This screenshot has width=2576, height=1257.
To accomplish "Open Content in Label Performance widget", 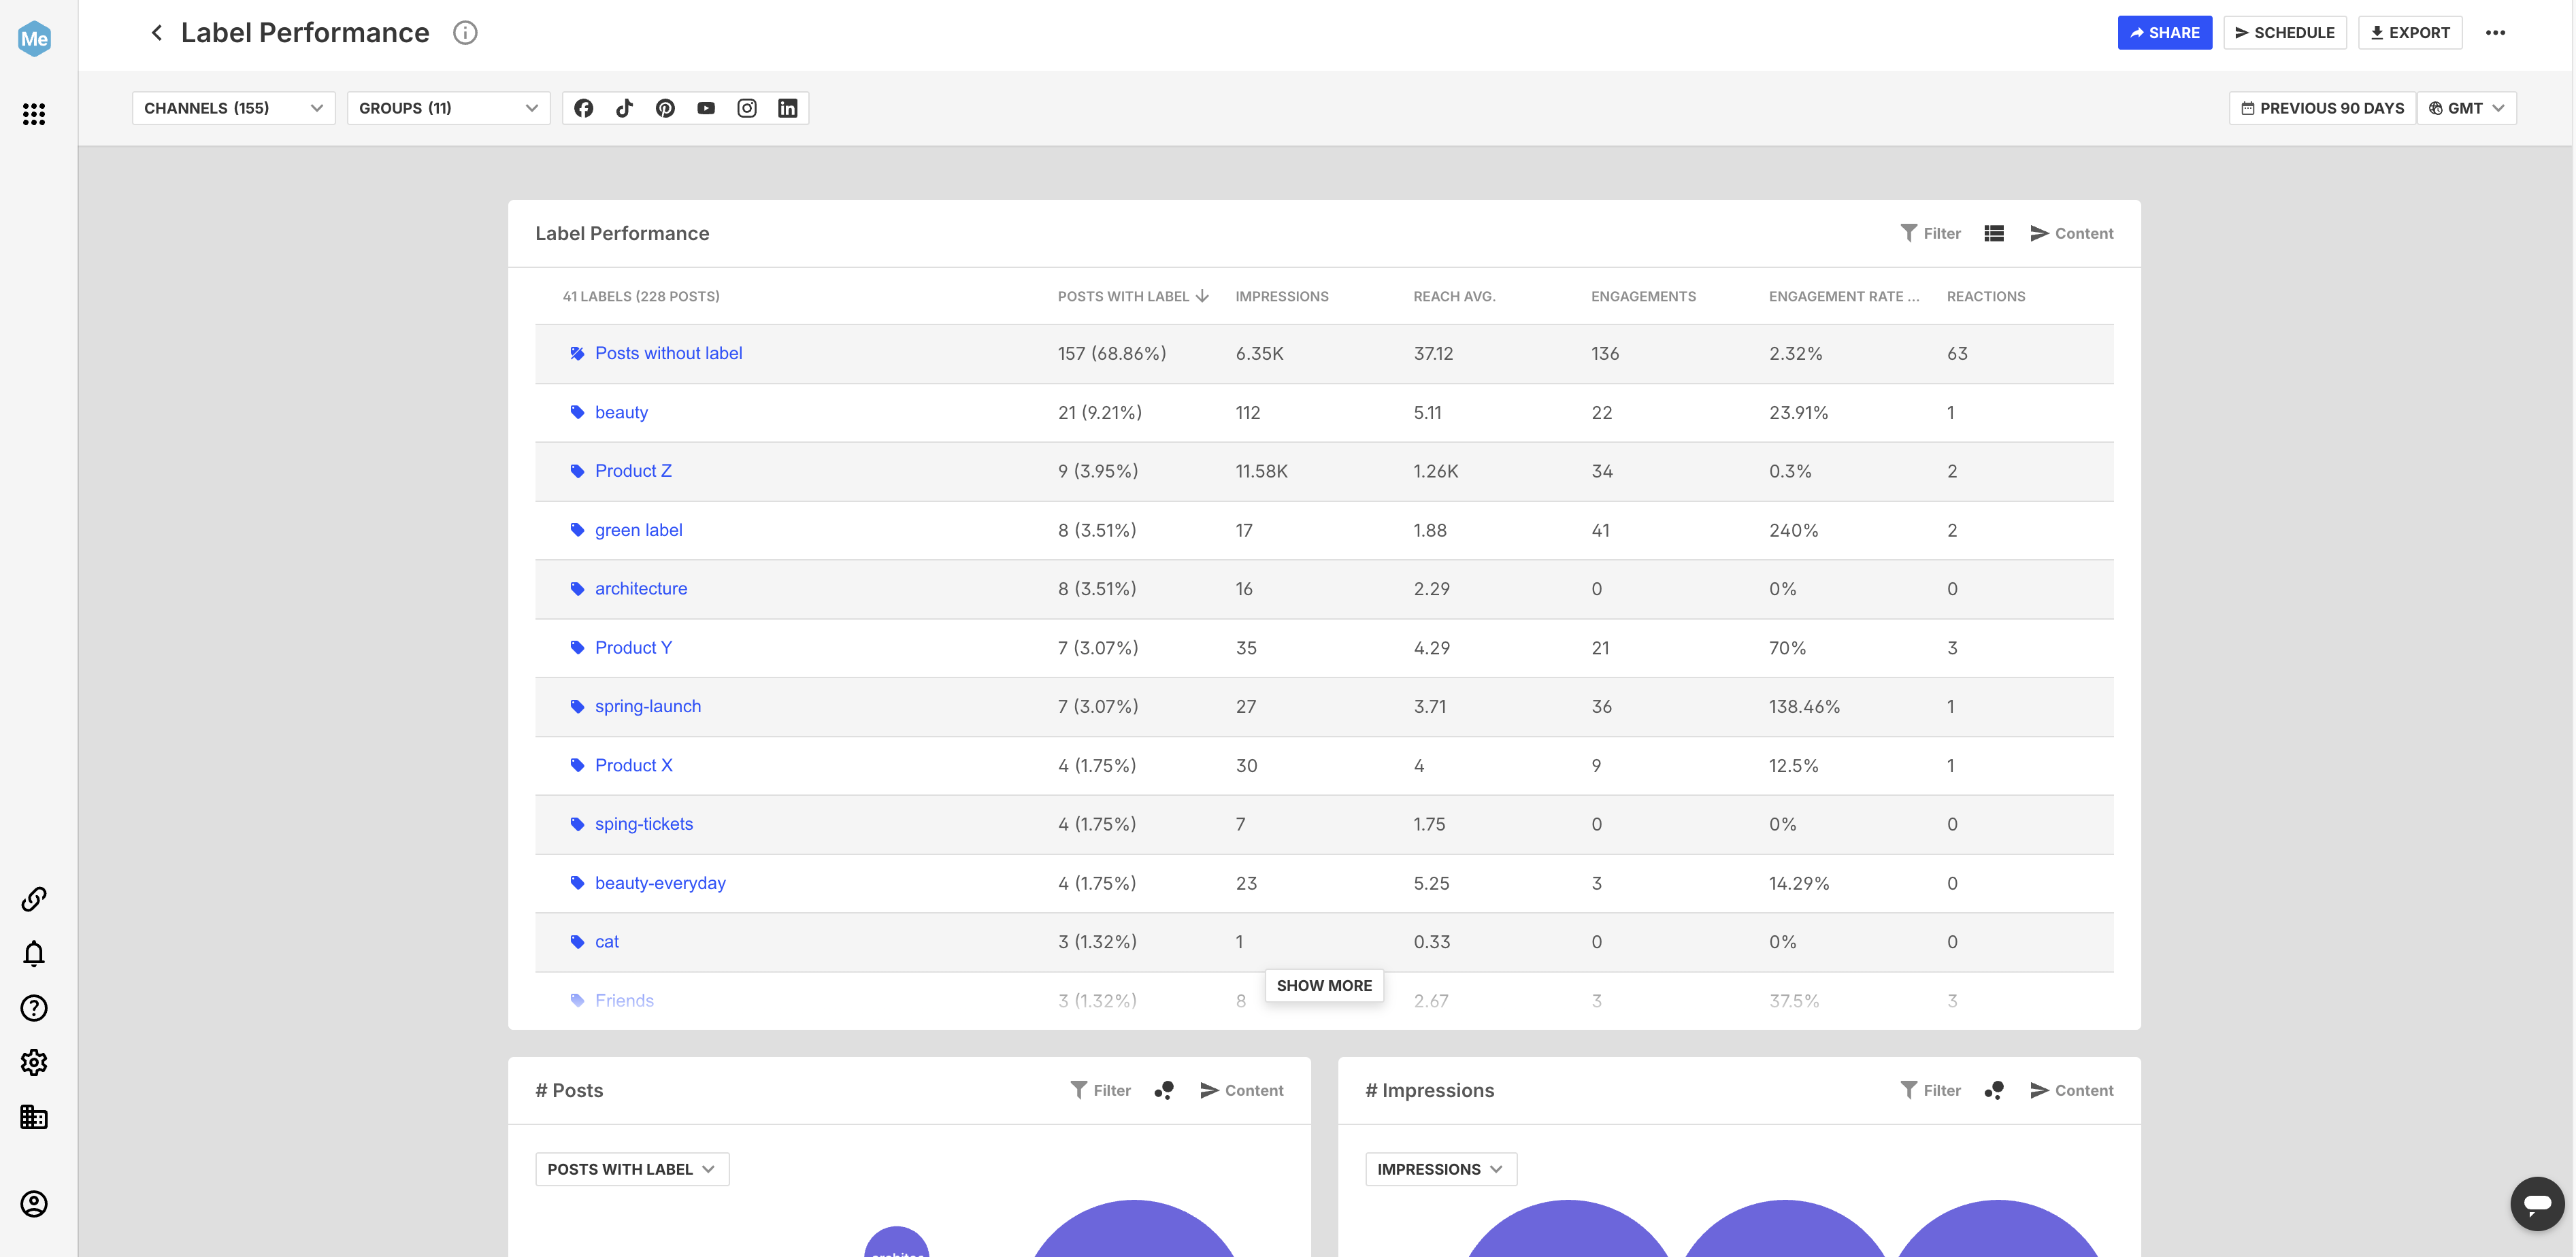I will (x=2072, y=233).
